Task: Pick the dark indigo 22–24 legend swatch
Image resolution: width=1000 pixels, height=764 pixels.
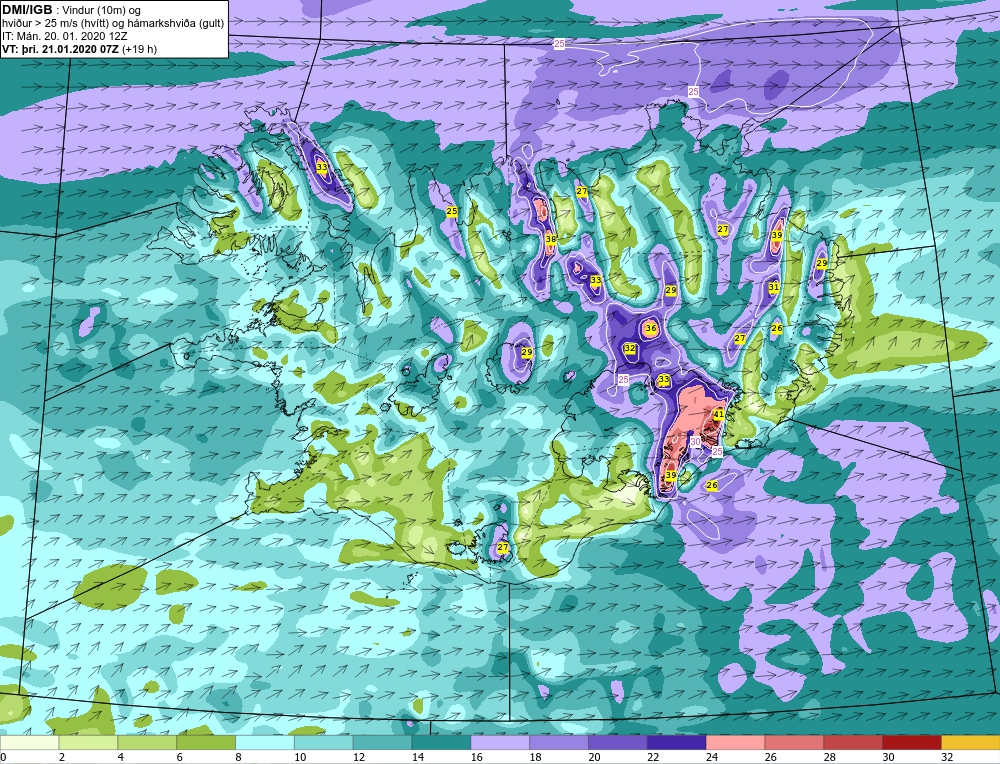Action: [676, 743]
